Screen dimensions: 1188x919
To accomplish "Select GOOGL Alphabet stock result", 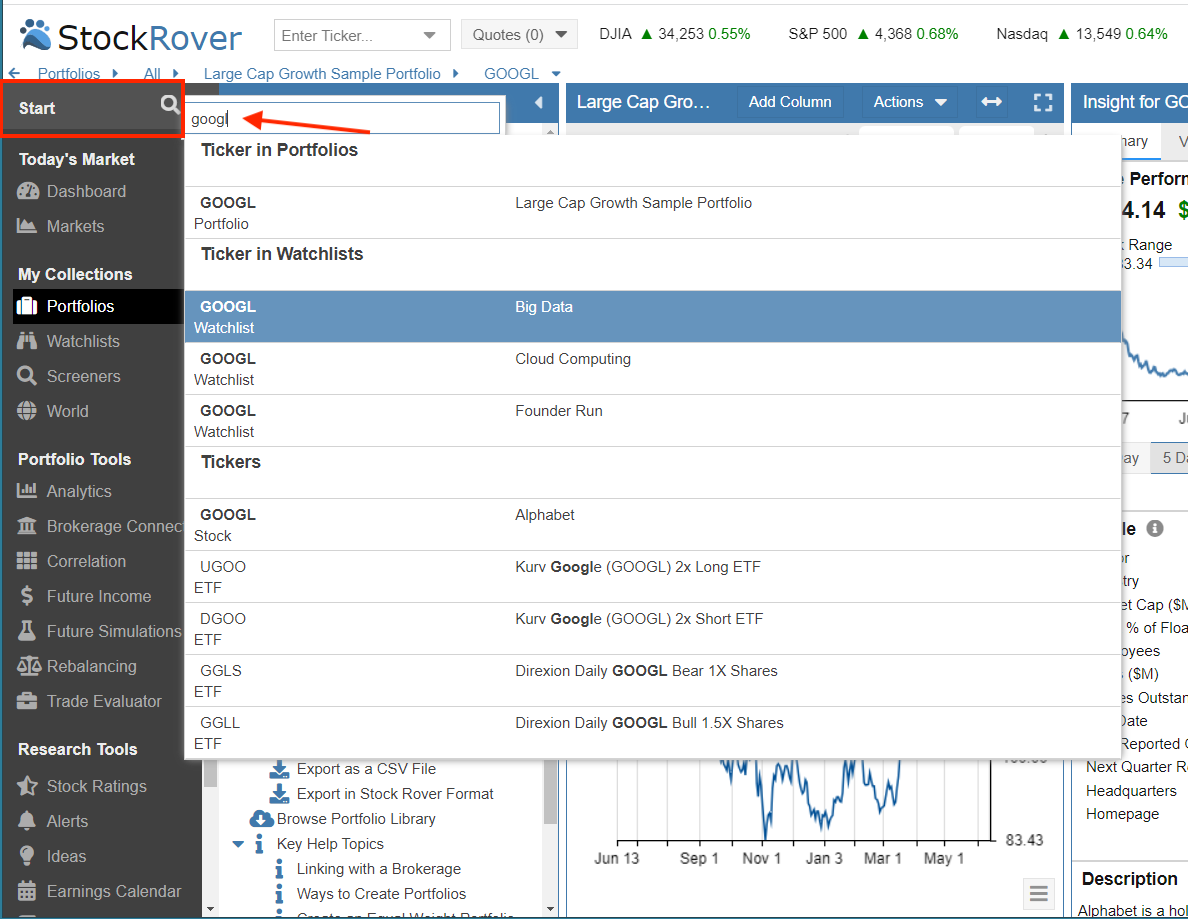I will tap(652, 525).
